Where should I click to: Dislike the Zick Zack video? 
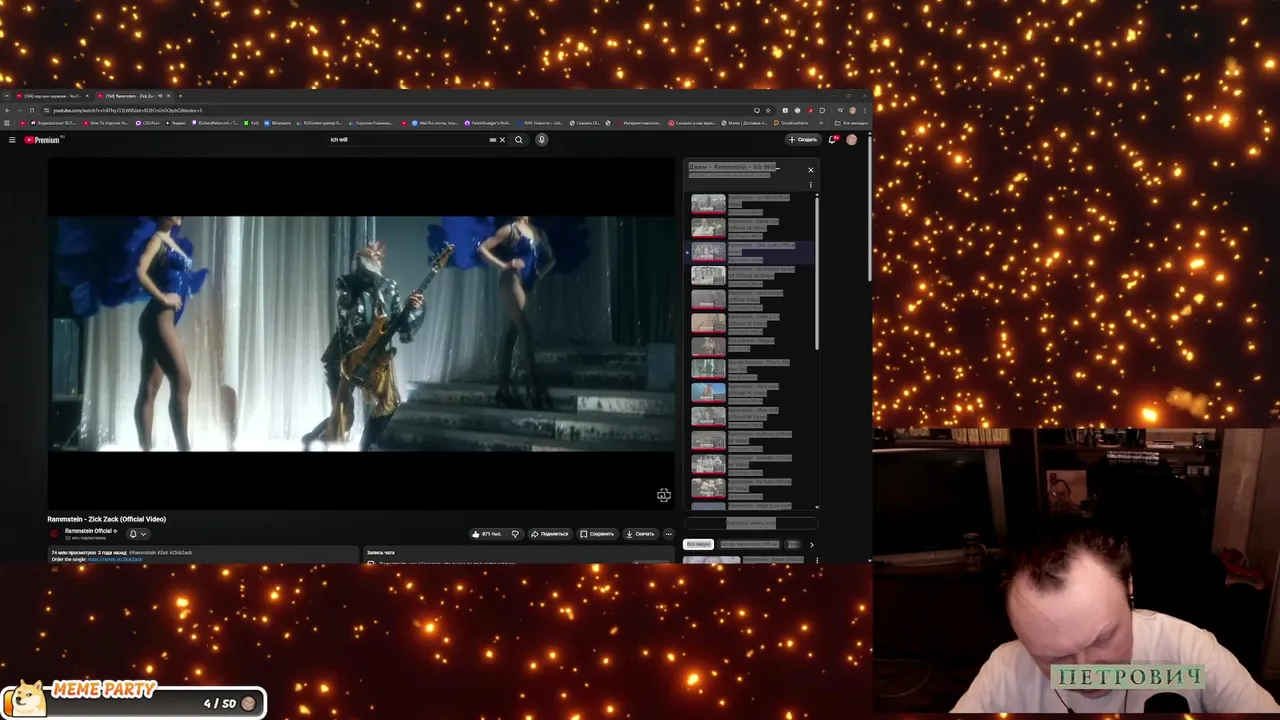click(515, 534)
